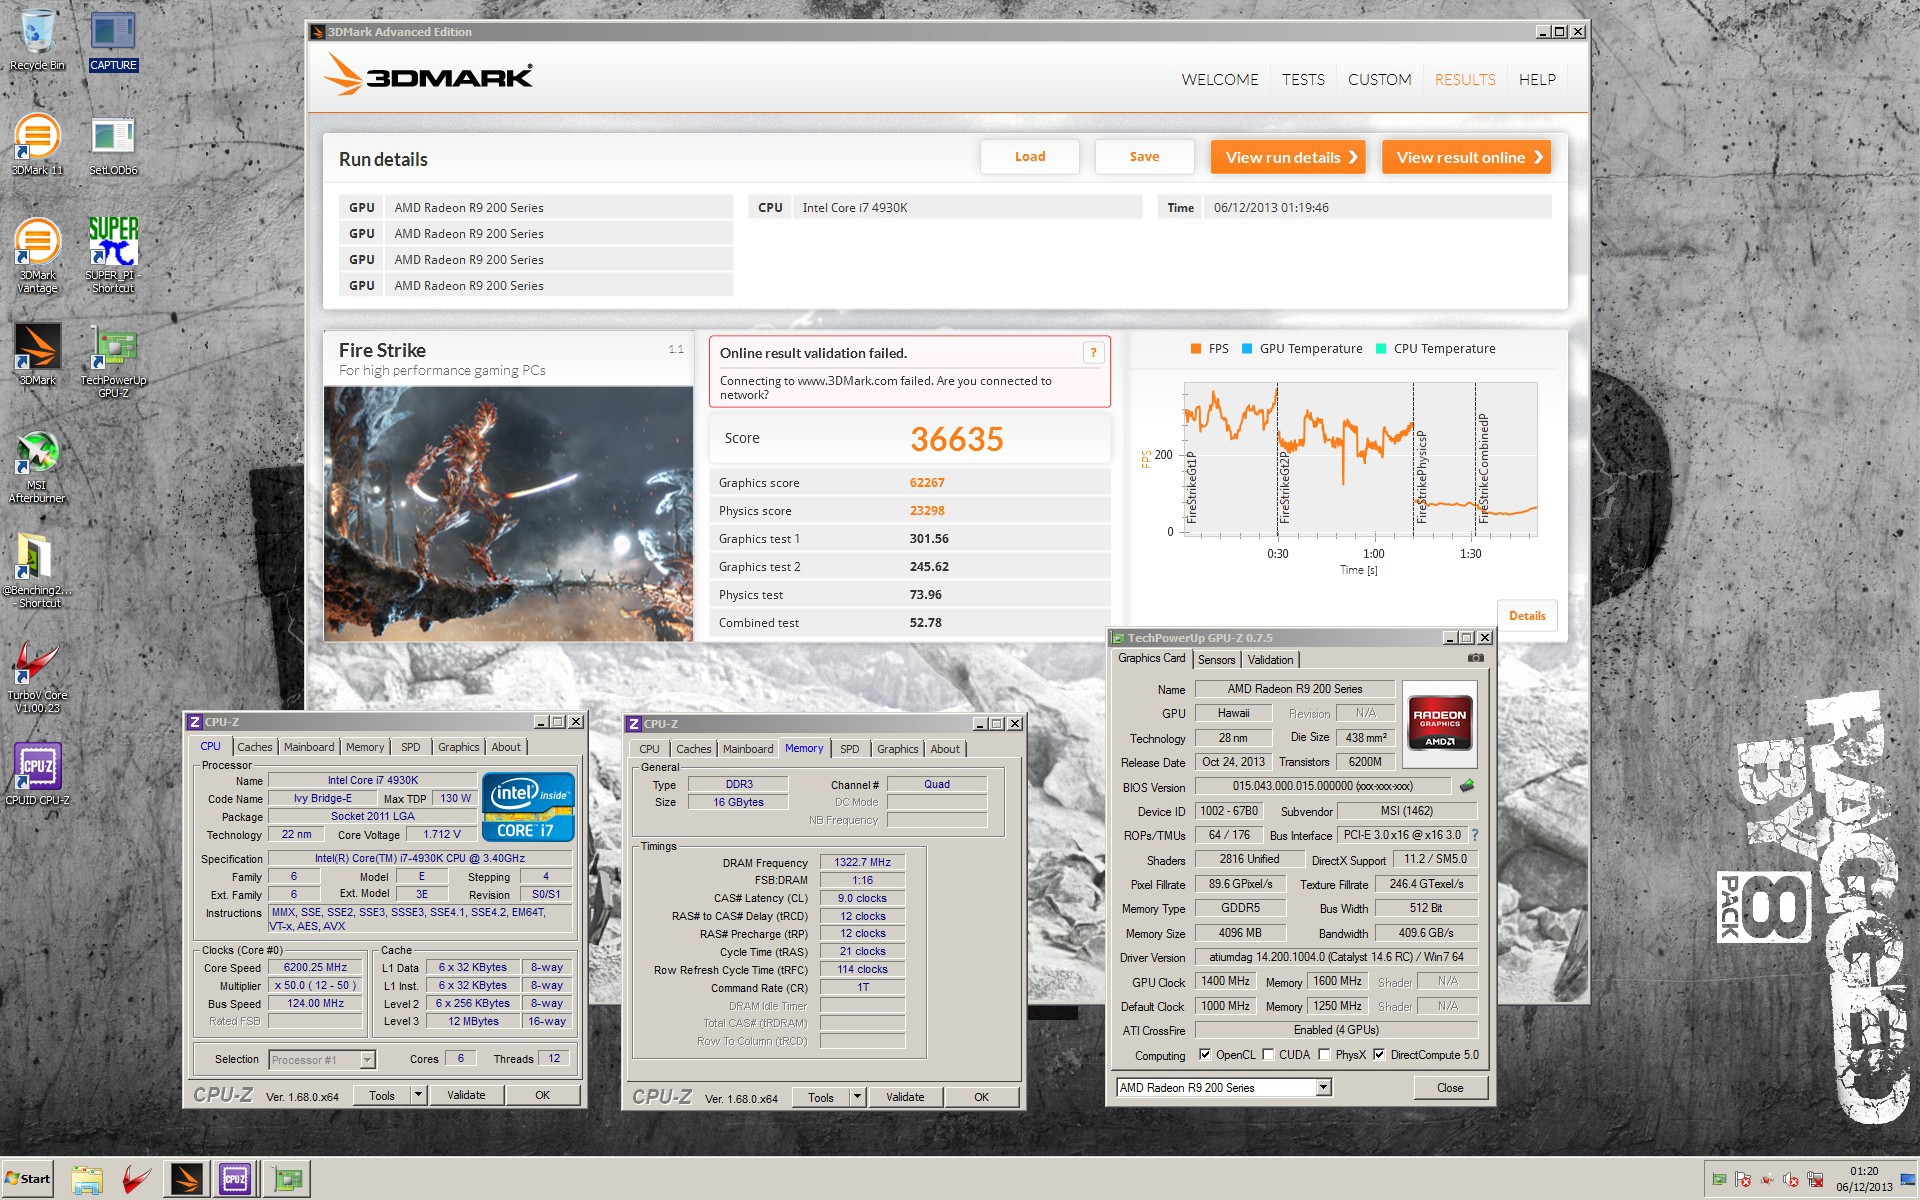This screenshot has width=1920, height=1200.
Task: Click View run details button
Action: click(1288, 157)
